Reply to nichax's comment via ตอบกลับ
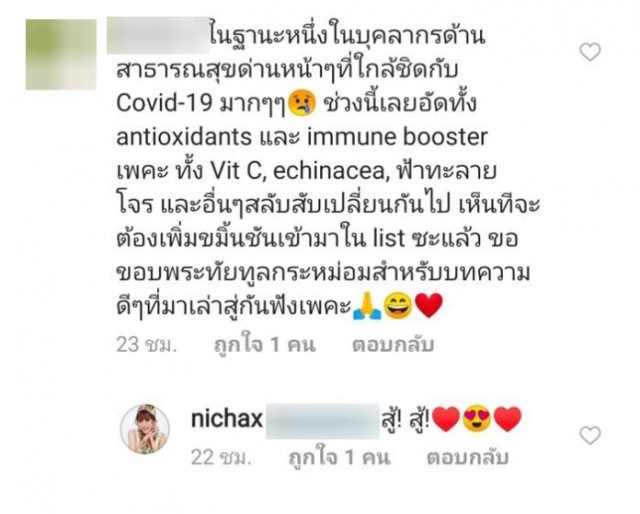 (468, 457)
